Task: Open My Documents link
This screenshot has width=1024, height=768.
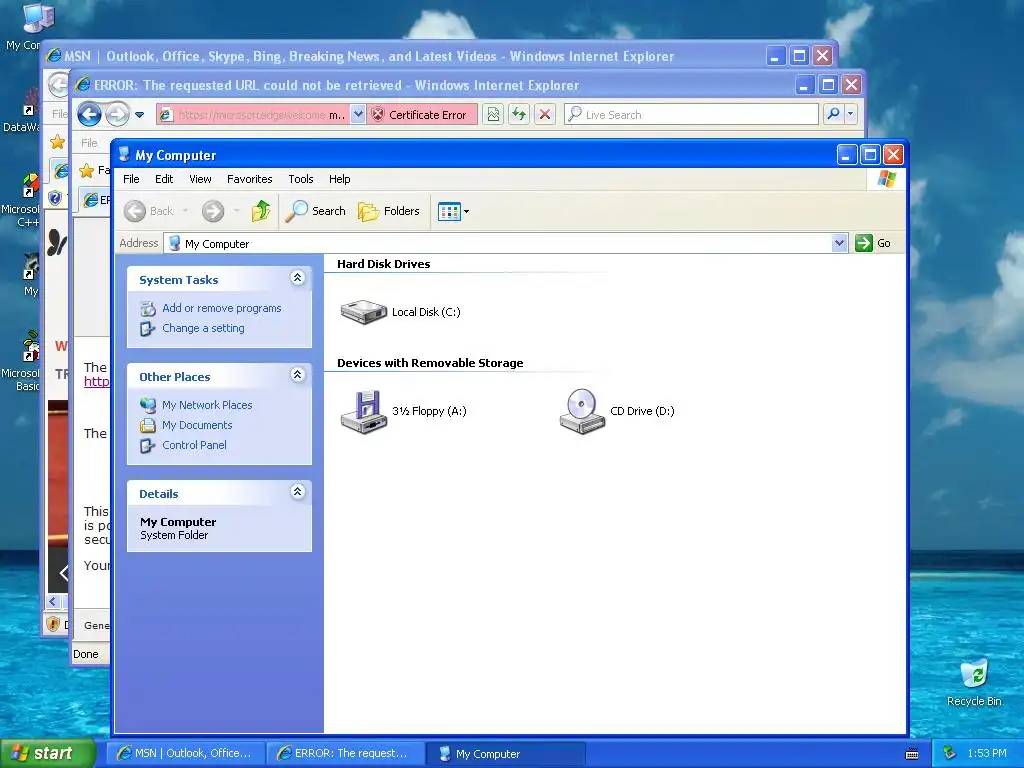Action: 197,425
